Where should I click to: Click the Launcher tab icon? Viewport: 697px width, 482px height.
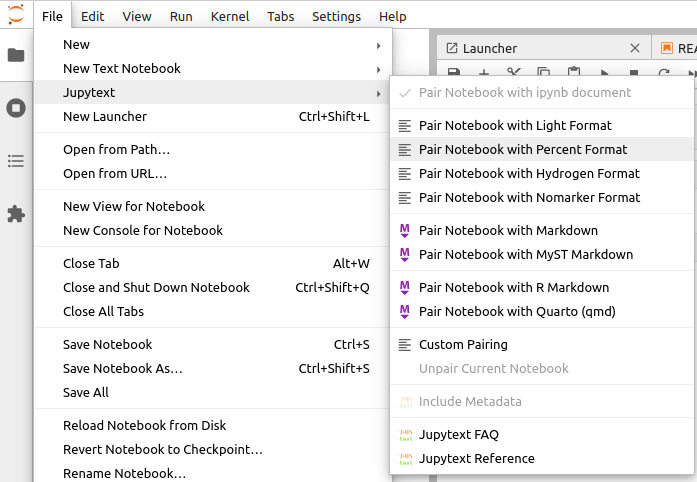452,48
